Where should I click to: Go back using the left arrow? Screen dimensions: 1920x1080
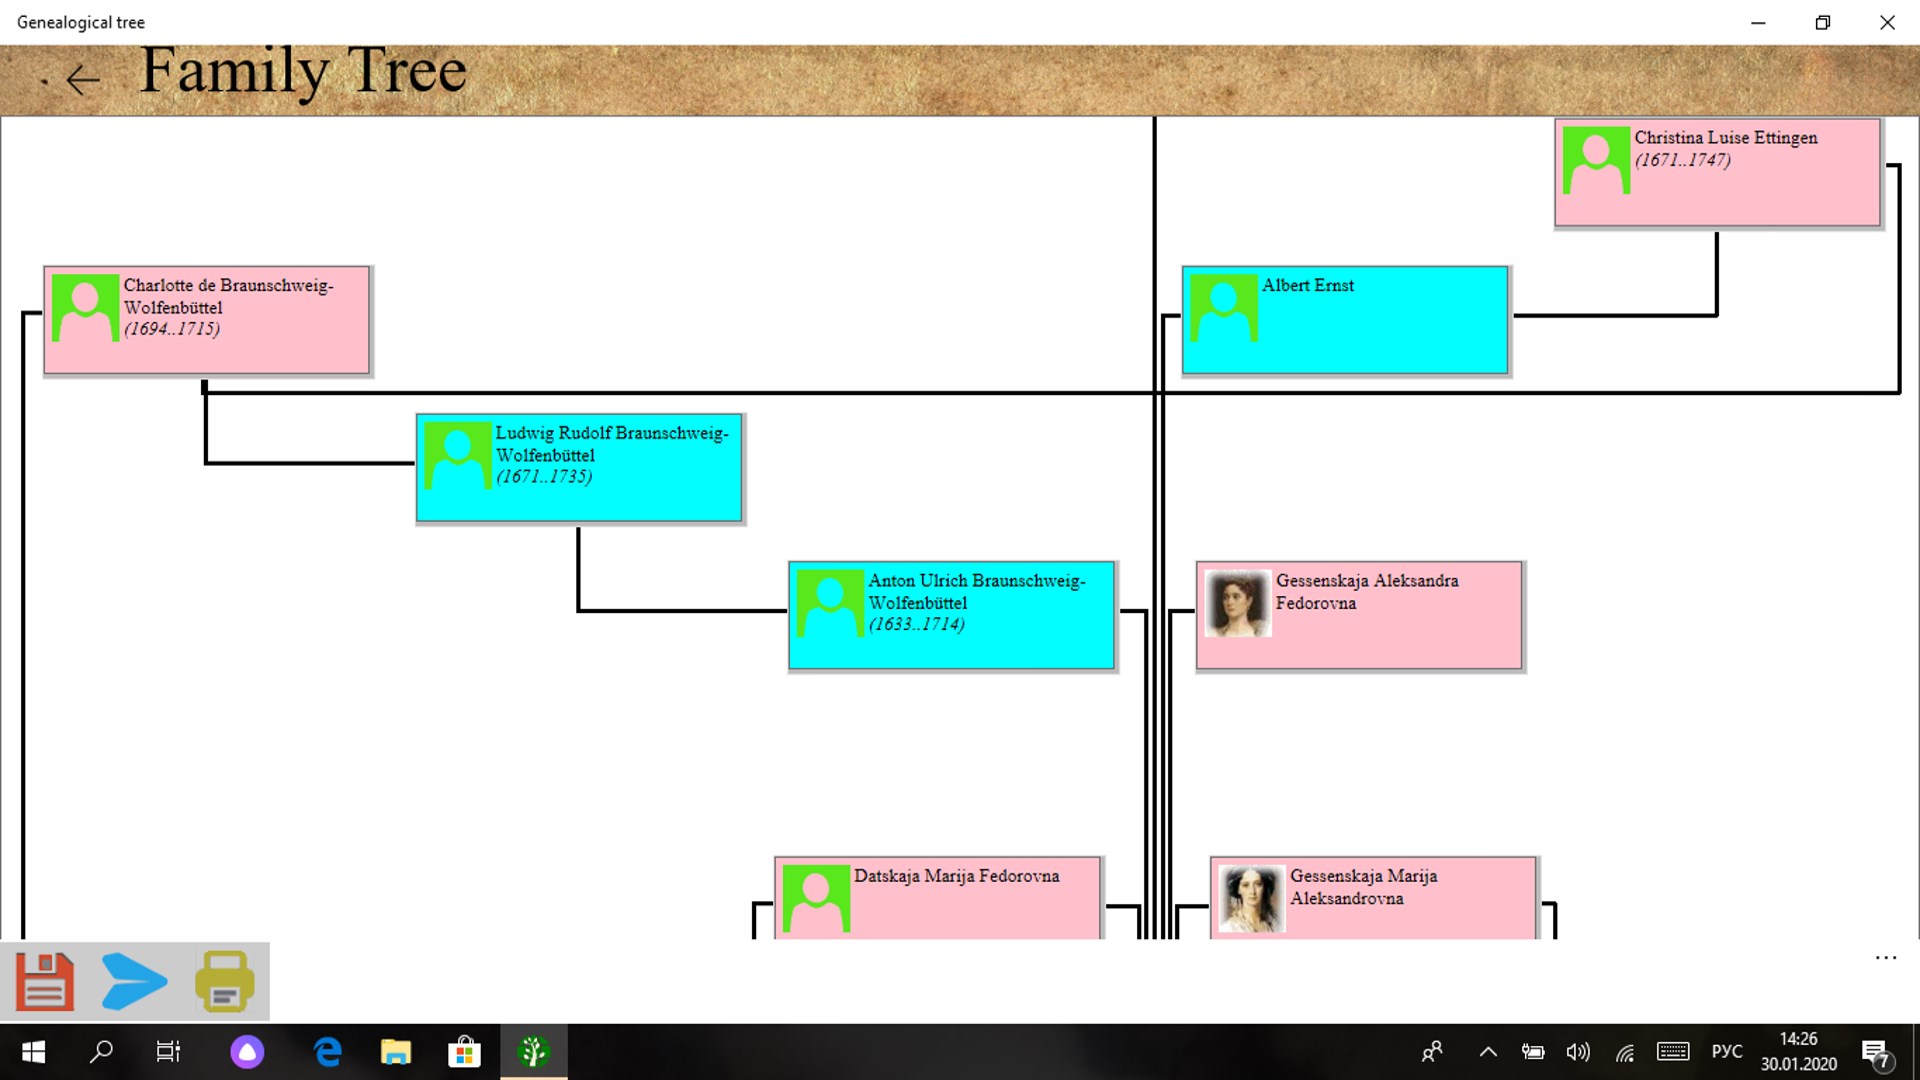click(82, 79)
